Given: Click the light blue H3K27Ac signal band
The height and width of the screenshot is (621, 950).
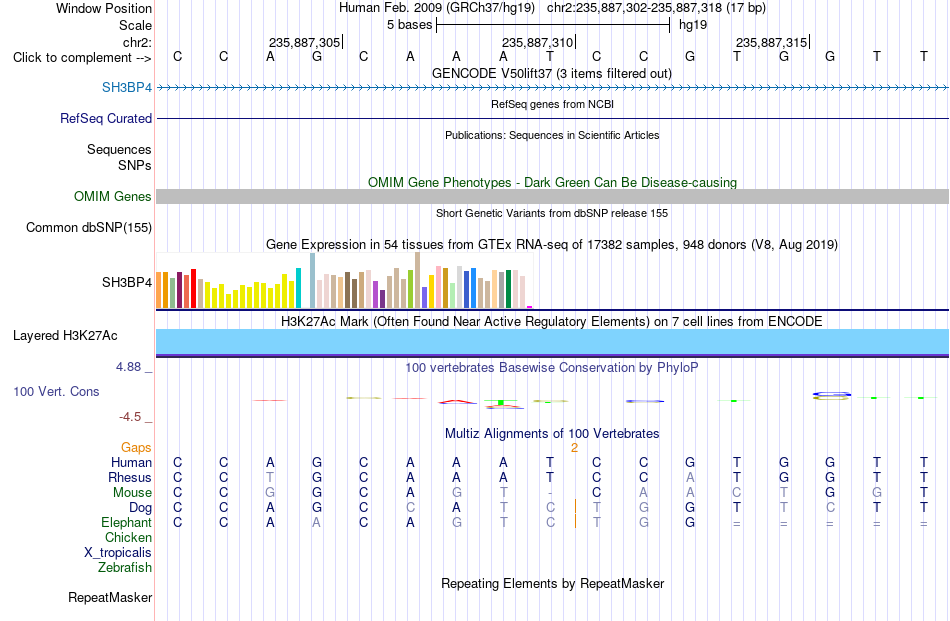Looking at the screenshot, I should [552, 342].
